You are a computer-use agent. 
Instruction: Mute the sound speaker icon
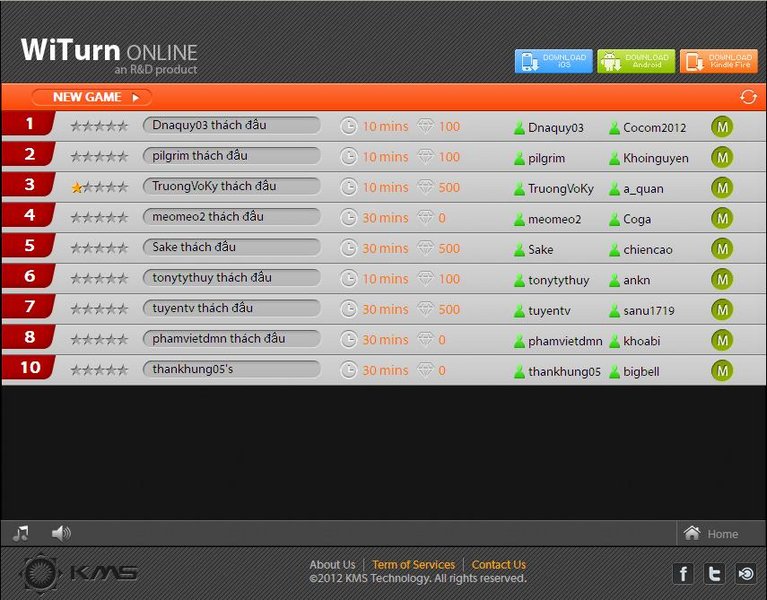[61, 534]
